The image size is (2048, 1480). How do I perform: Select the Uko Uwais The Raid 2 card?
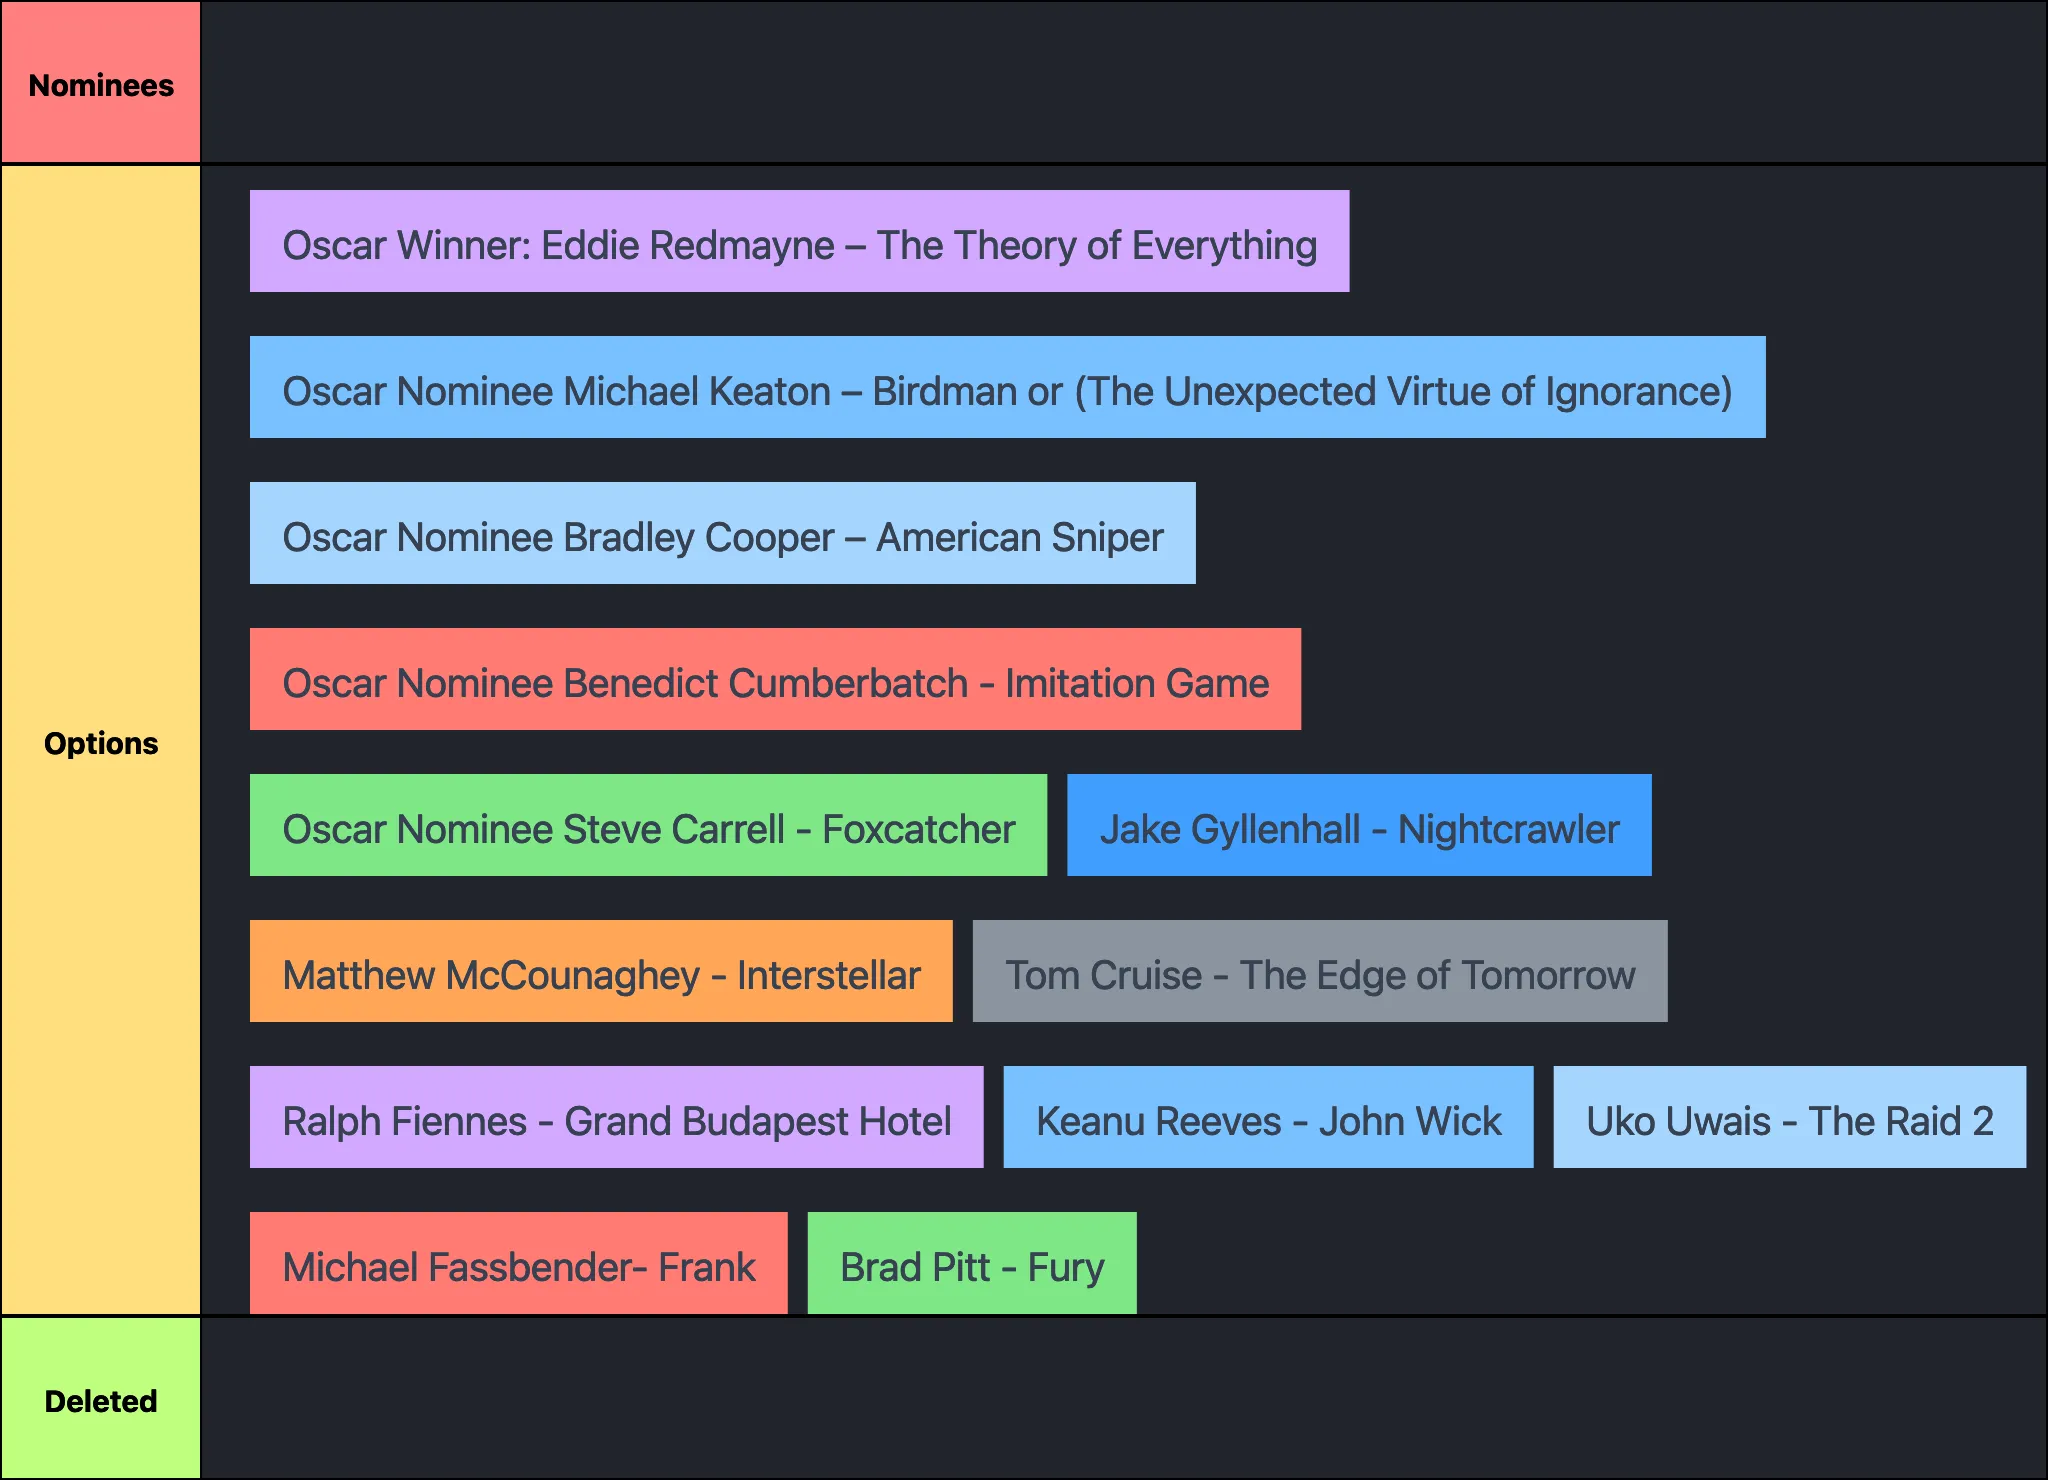1789,1118
